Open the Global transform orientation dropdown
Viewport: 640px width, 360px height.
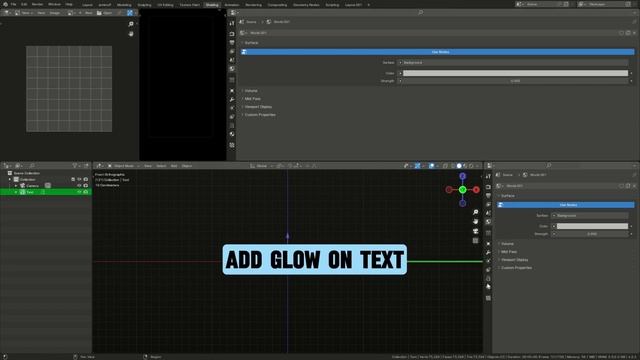coord(261,166)
